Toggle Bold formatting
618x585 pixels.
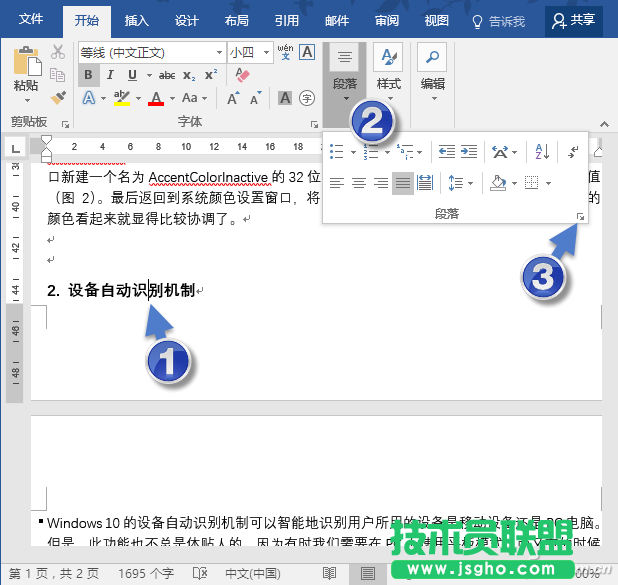point(88,75)
